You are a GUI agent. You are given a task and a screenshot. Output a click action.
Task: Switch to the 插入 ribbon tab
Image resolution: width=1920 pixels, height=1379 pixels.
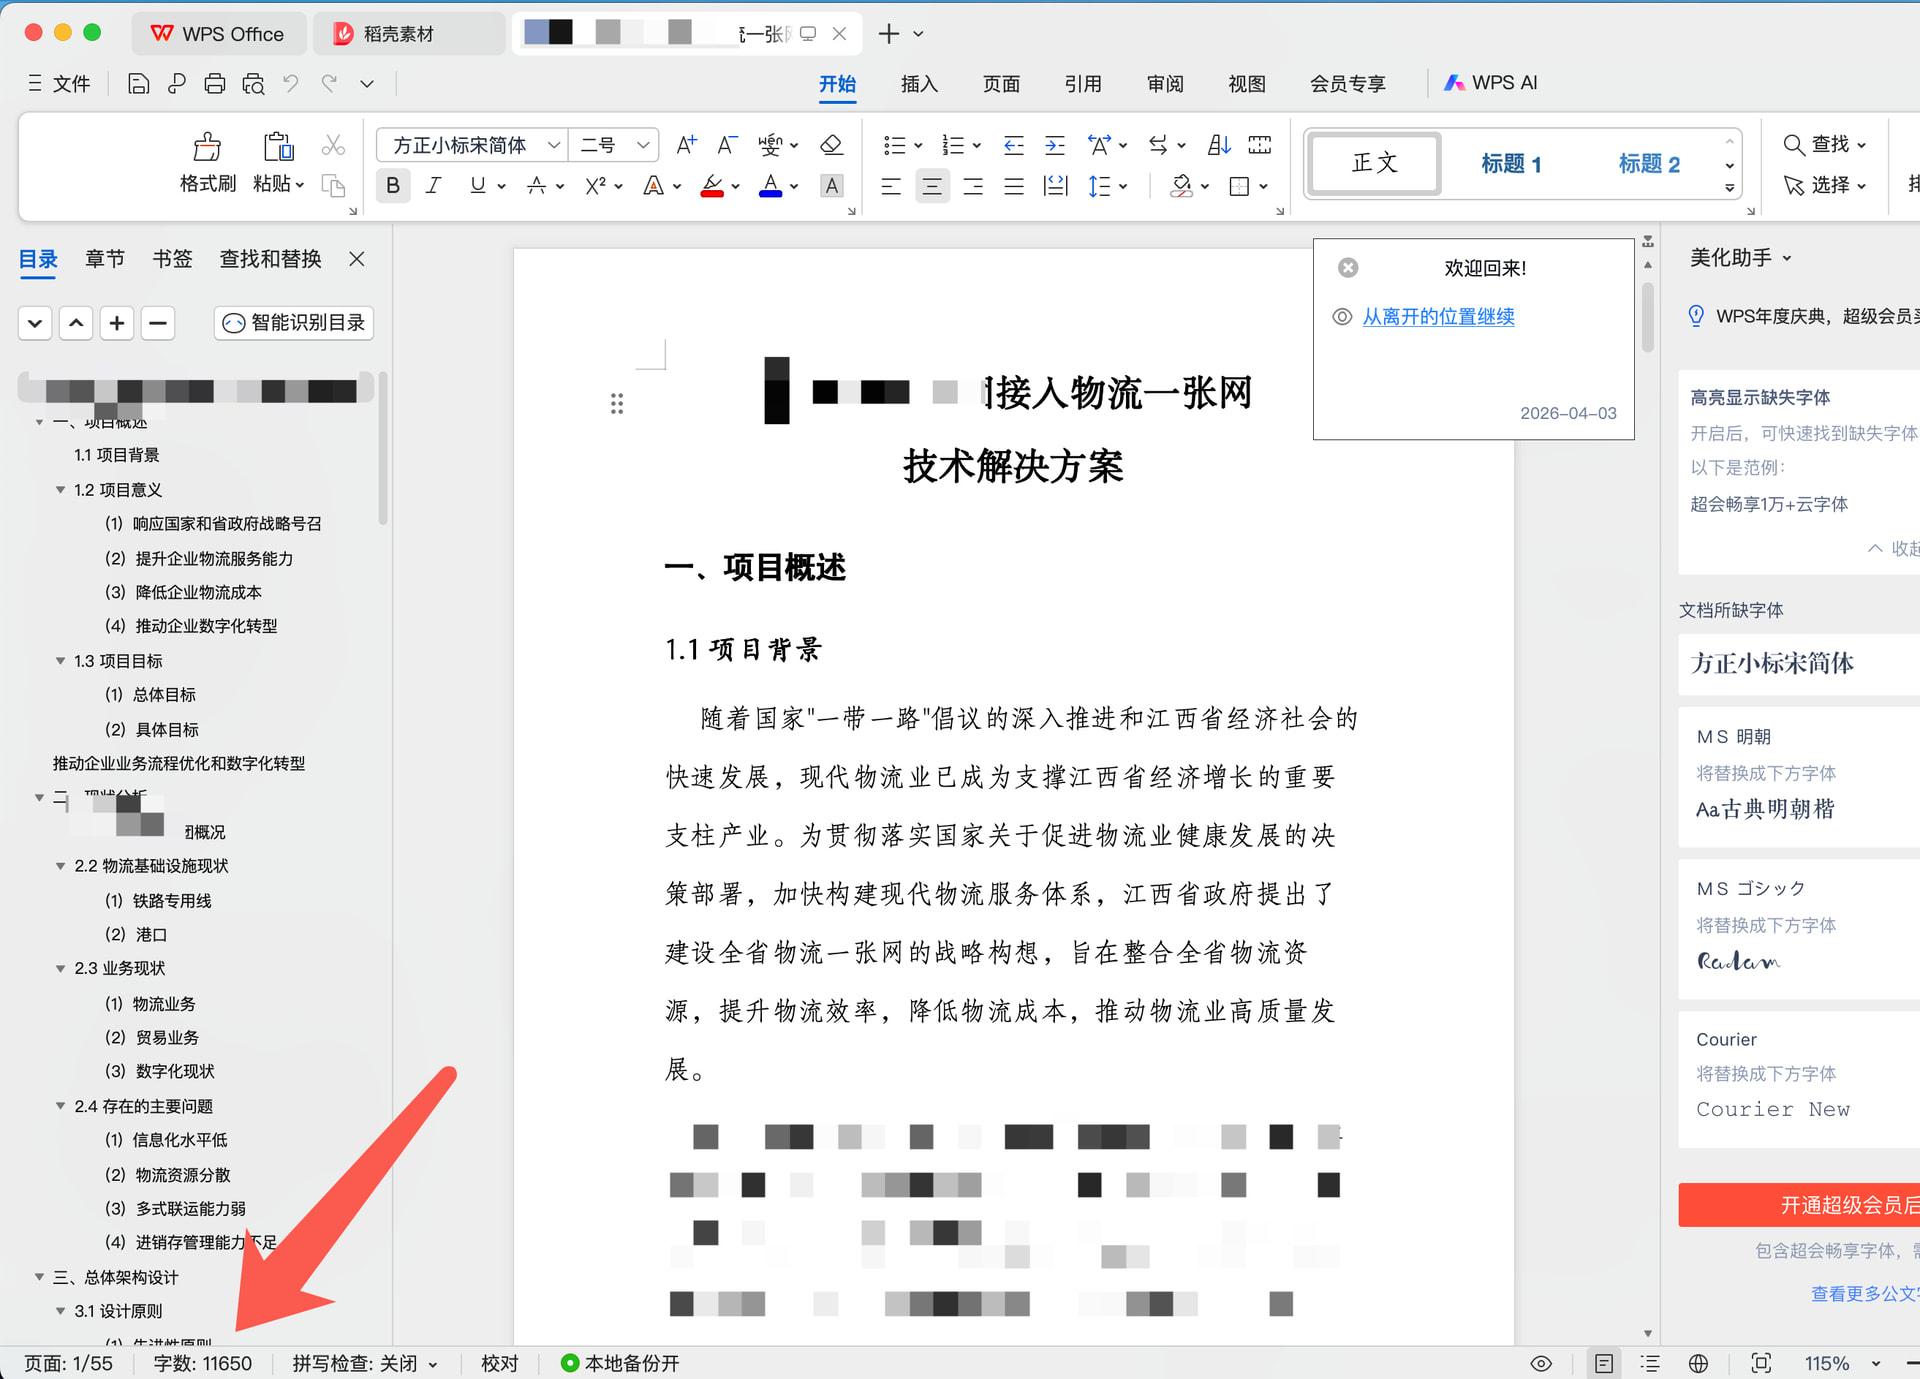coord(918,84)
